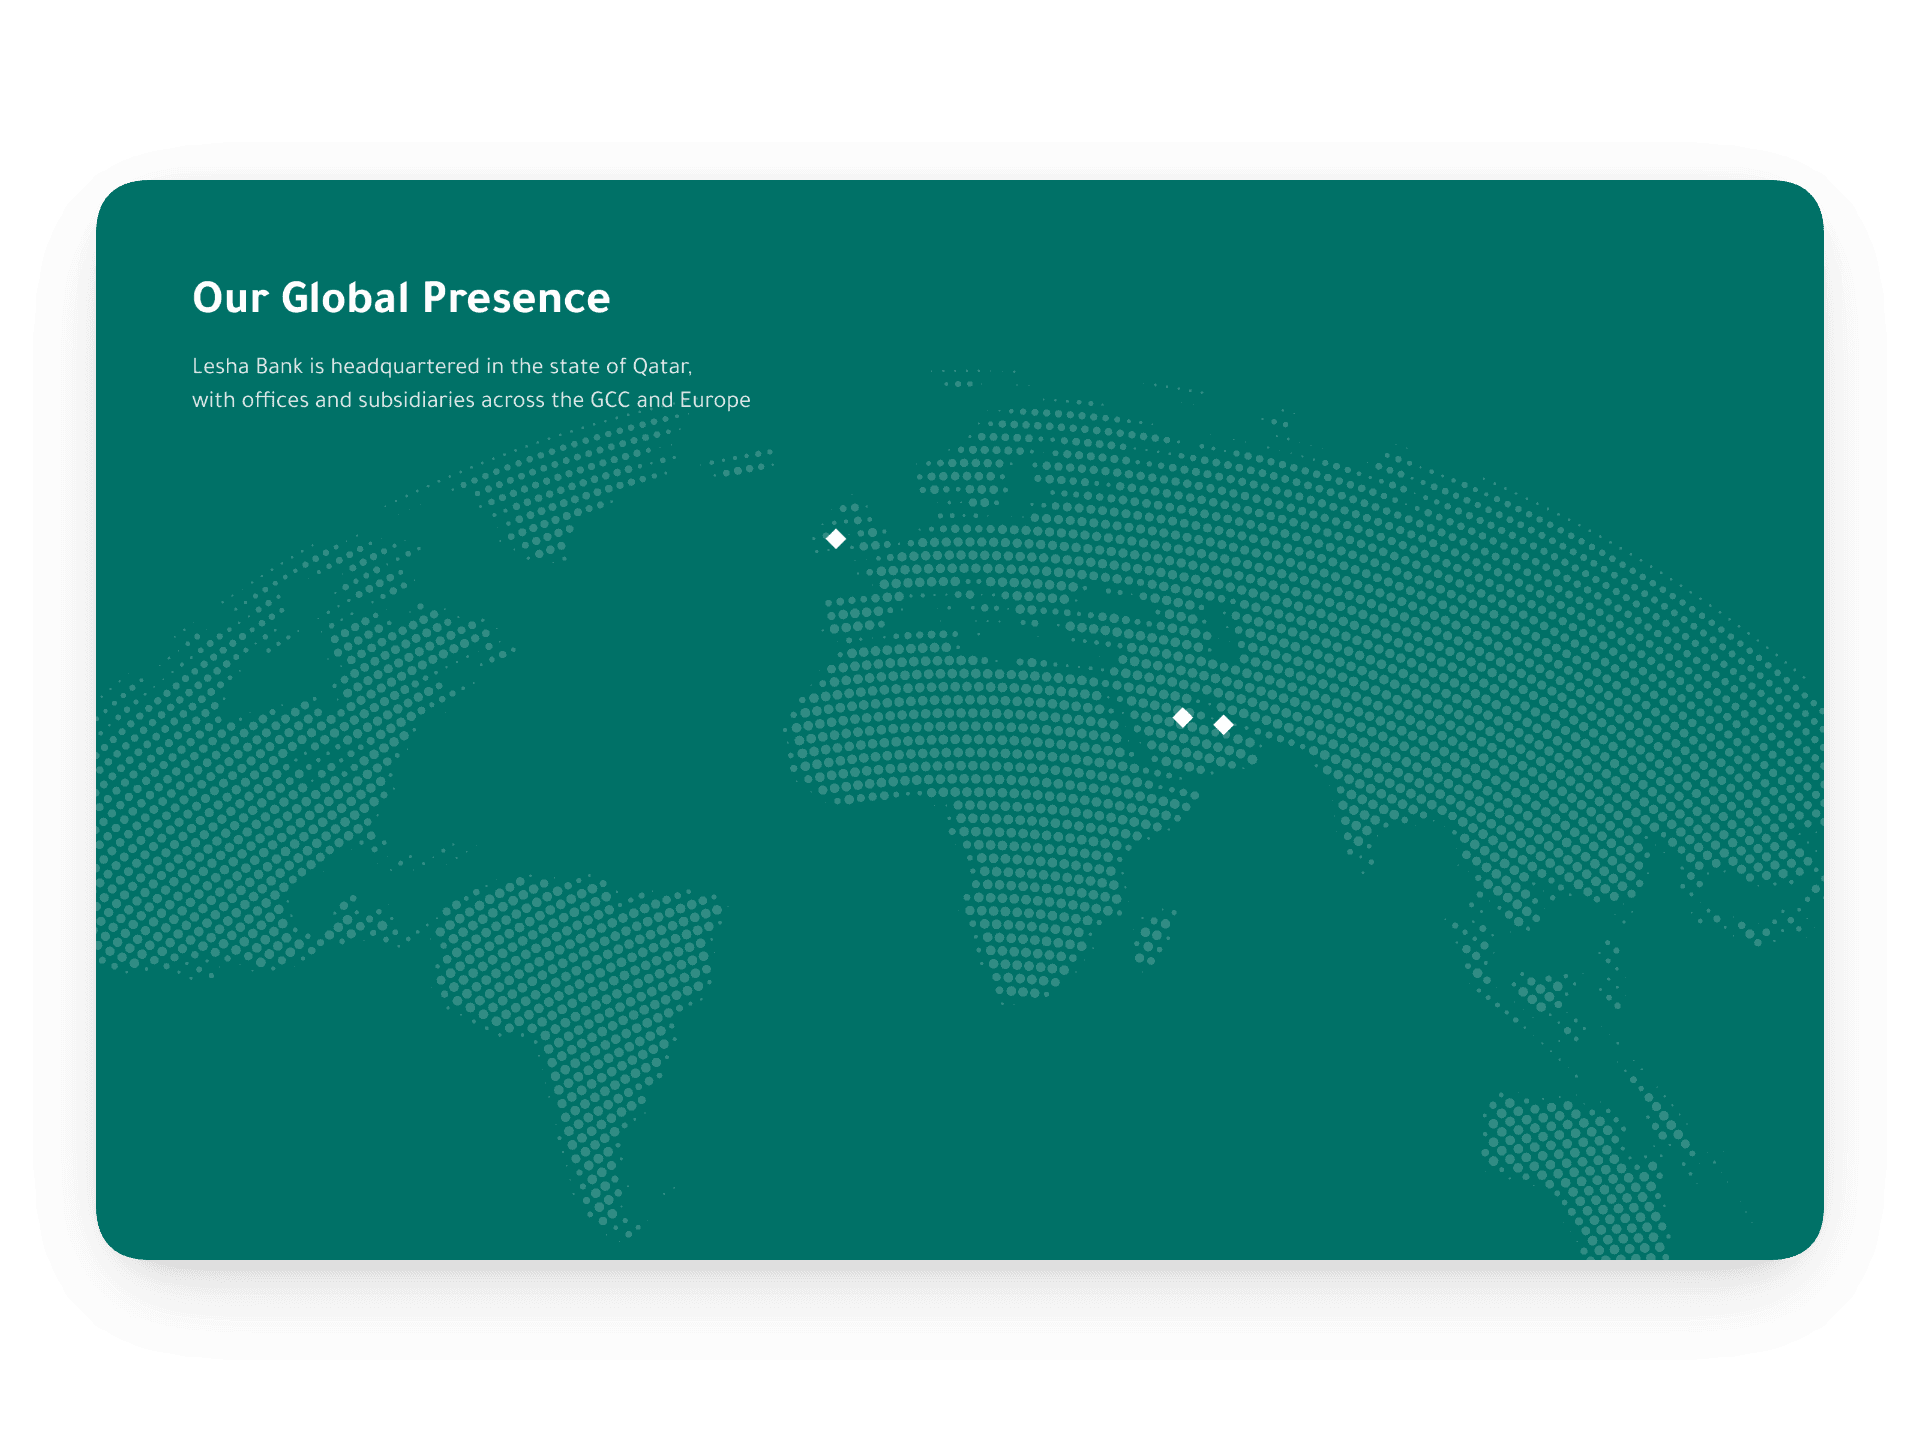This screenshot has height=1440, width=1920.
Task: Click the "GCC" text in the description
Action: coord(610,400)
